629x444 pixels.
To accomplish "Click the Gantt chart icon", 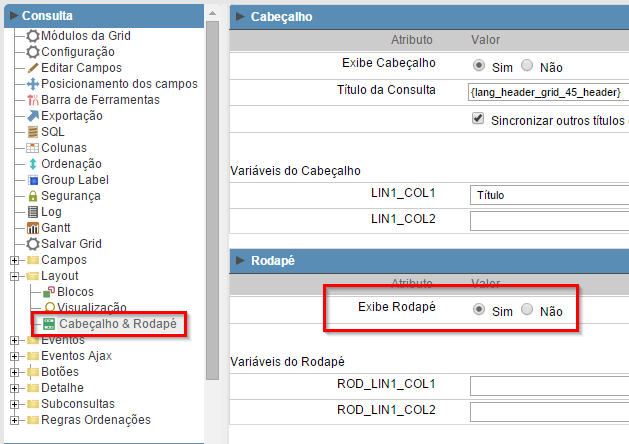I will point(33,228).
